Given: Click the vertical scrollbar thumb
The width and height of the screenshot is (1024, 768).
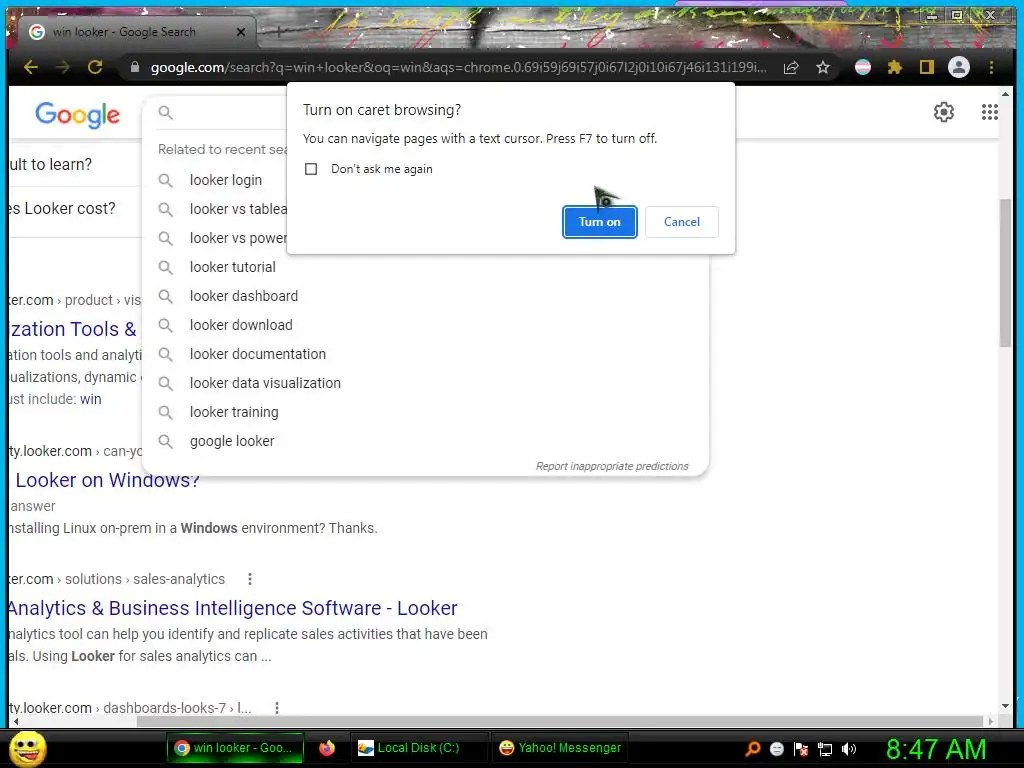Looking at the screenshot, I should (x=1005, y=272).
